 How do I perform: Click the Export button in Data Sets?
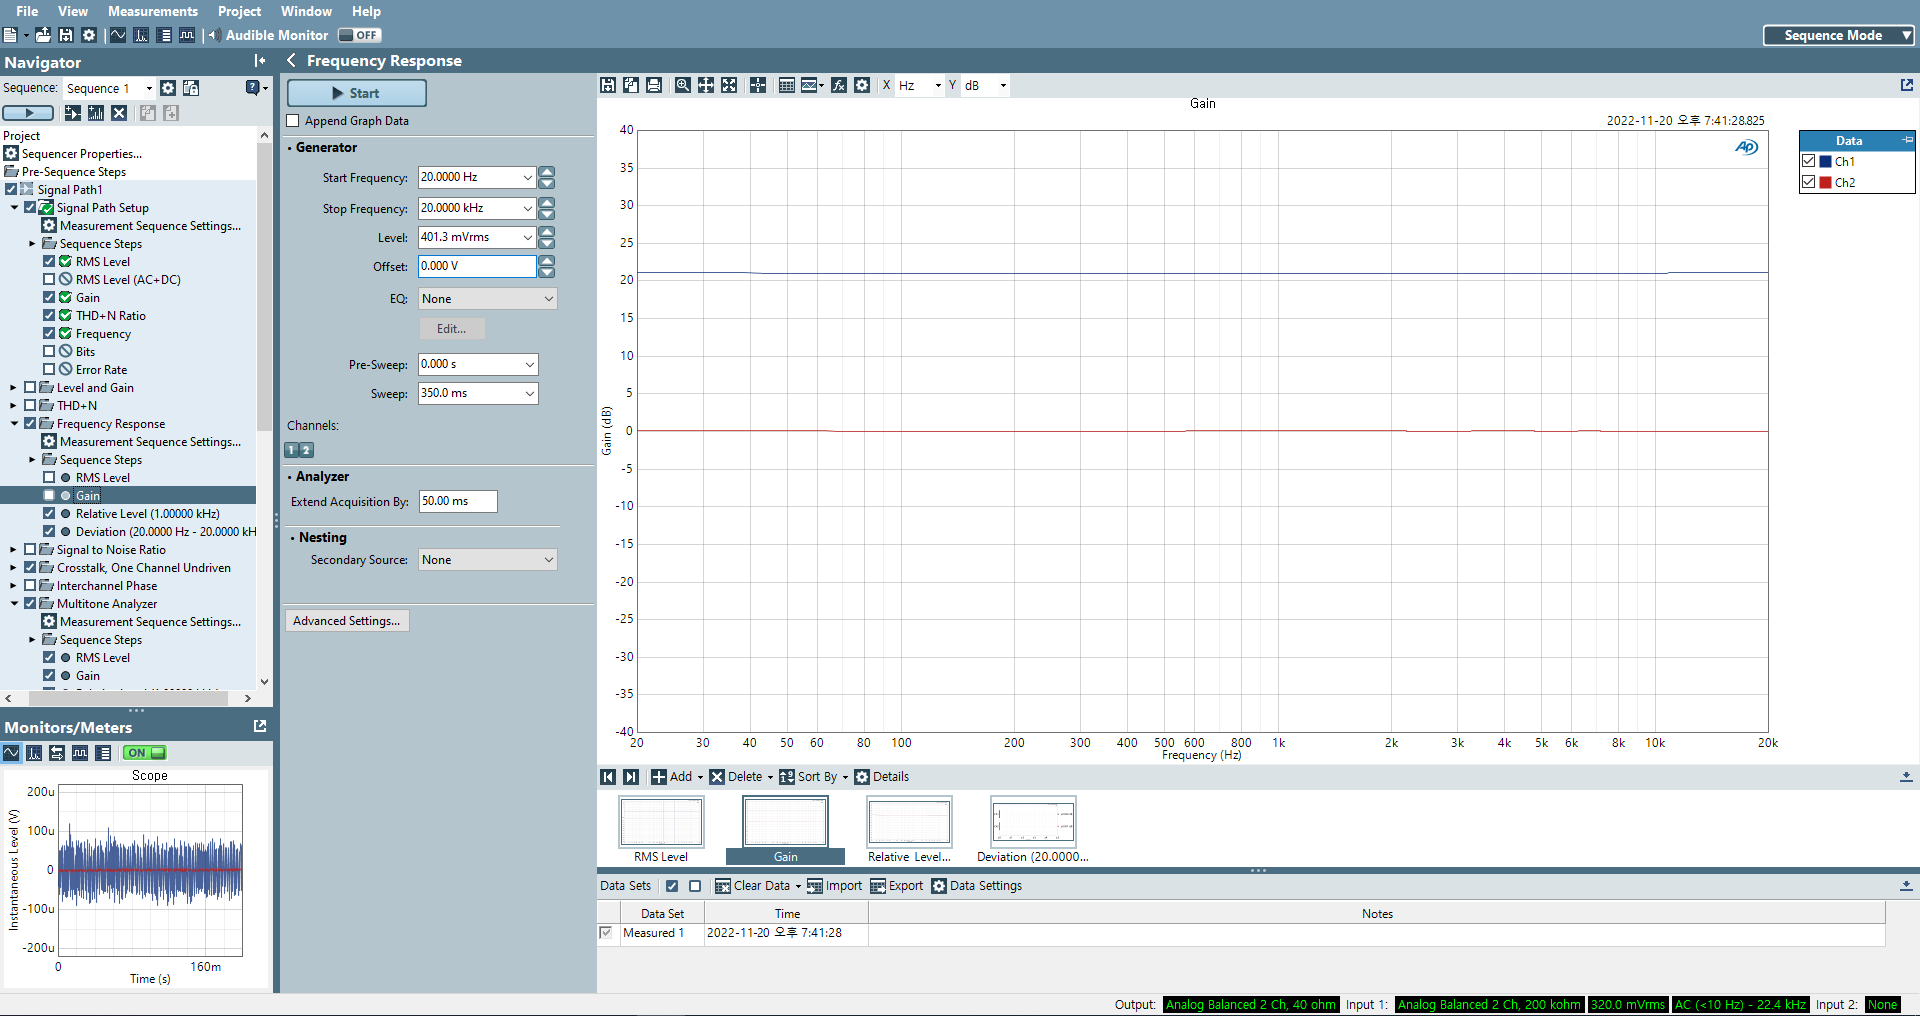(x=897, y=886)
